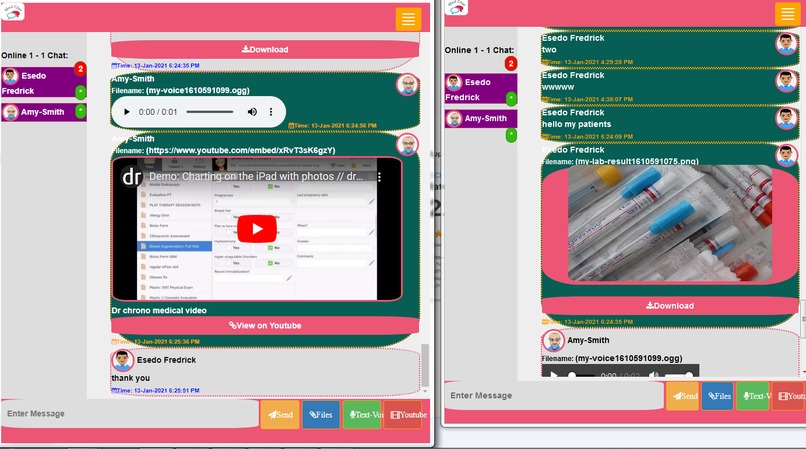This screenshot has height=449, width=806.
Task: Click my-lab-result1610591075.png filename text
Action: pyautogui.click(x=636, y=161)
